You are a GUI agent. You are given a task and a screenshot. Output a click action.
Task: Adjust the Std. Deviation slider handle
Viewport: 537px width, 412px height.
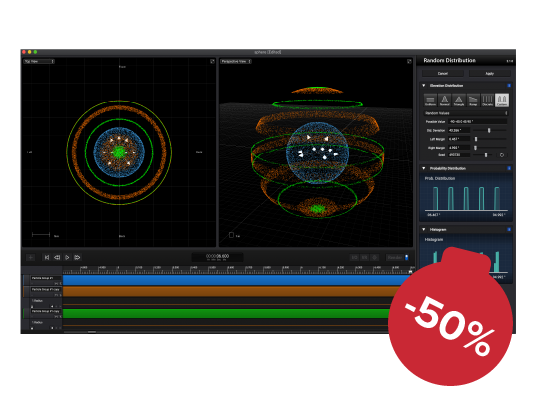click(x=489, y=130)
